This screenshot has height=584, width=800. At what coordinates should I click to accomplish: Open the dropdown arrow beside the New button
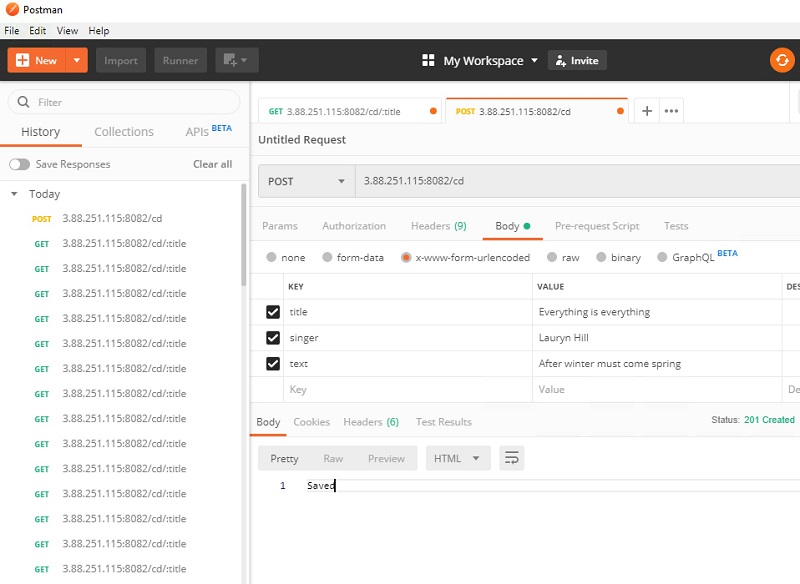pyautogui.click(x=77, y=60)
